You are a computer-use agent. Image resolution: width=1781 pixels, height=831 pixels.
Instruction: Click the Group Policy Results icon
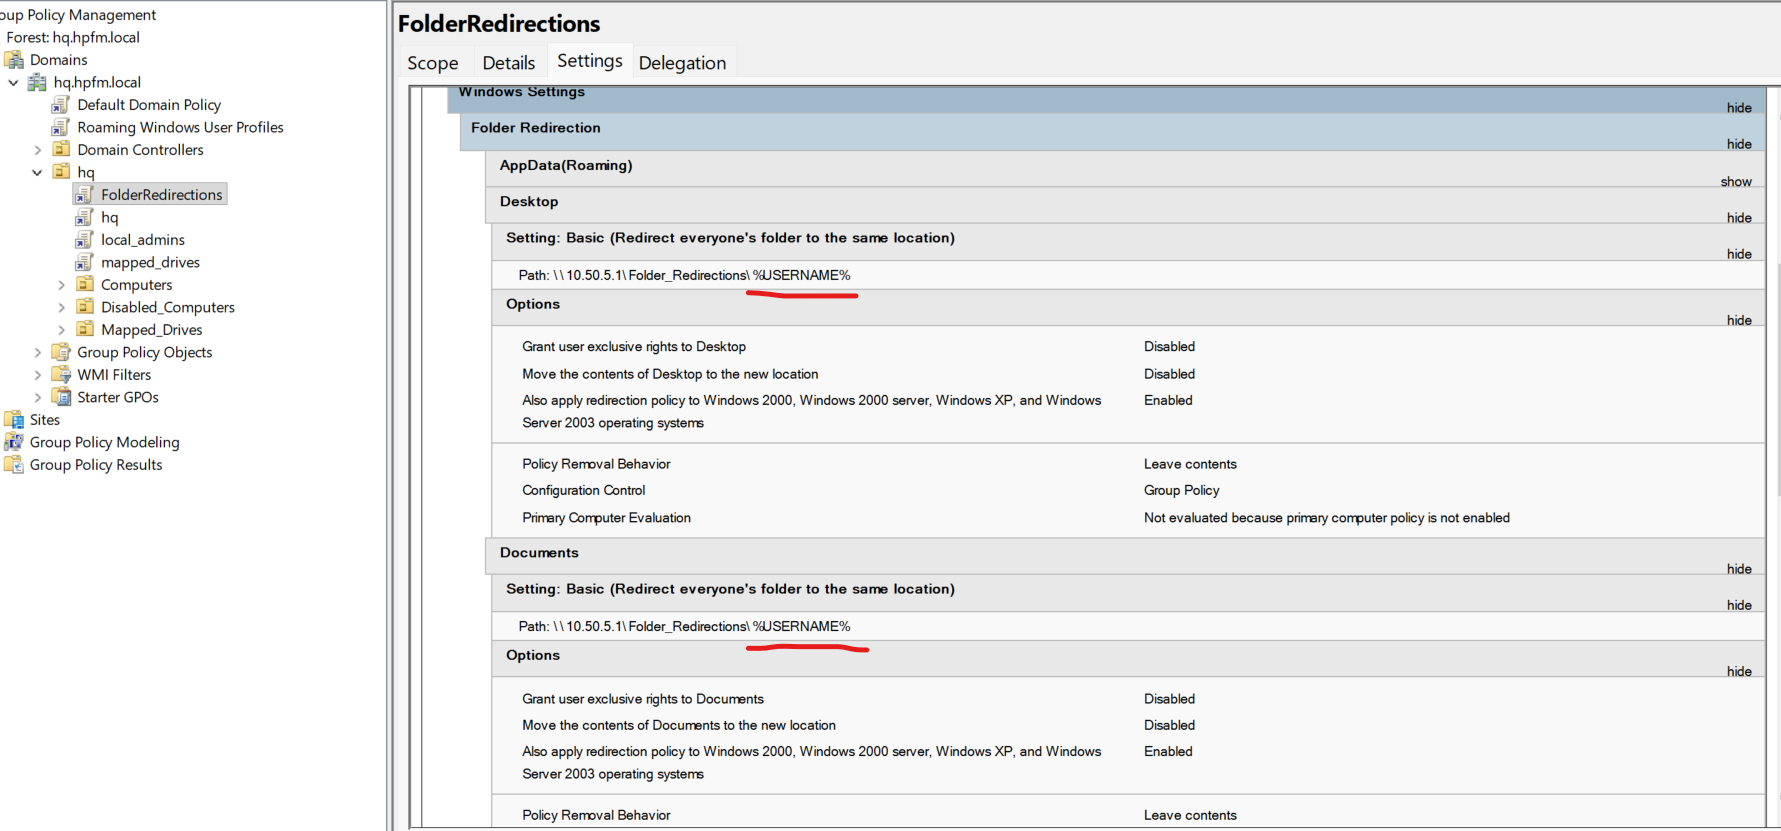[x=14, y=465]
